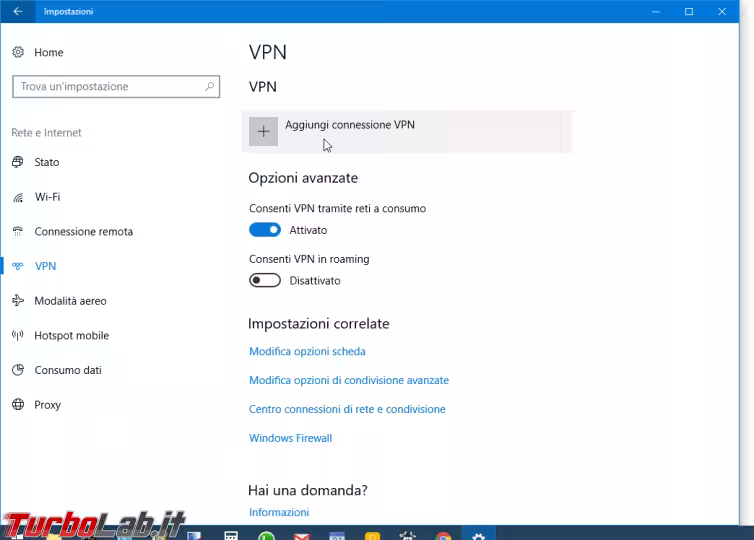This screenshot has width=754, height=540.
Task: Click 'Aggiungi connessione VPN' label
Action: click(x=350, y=125)
